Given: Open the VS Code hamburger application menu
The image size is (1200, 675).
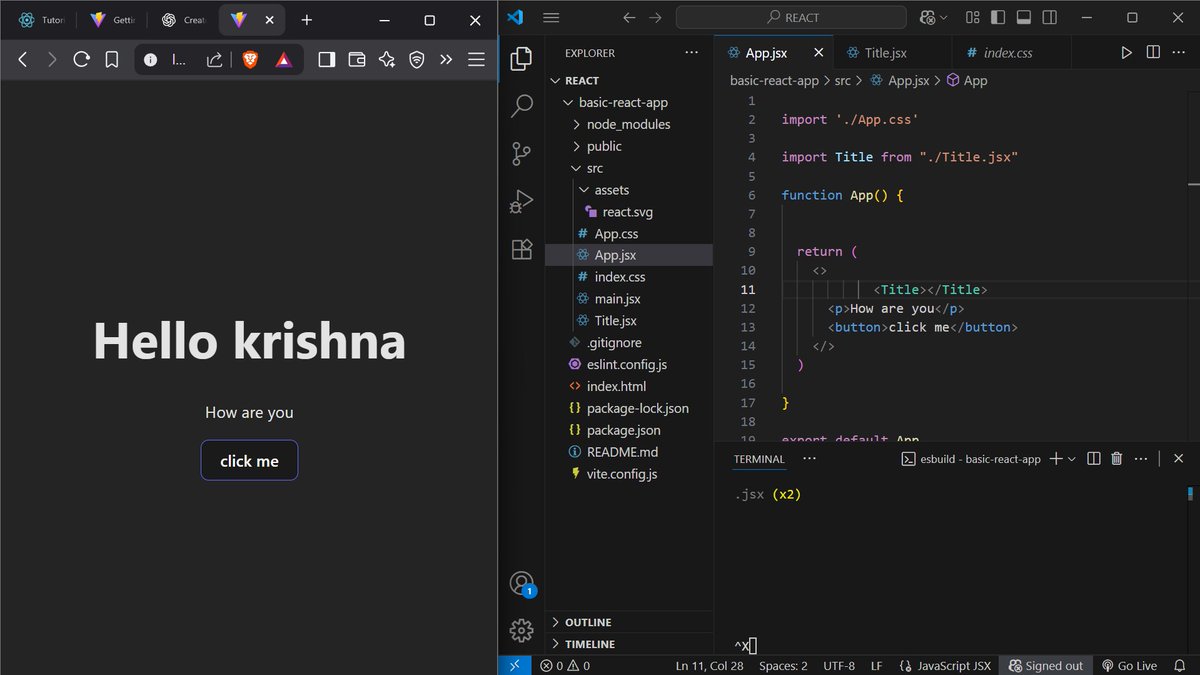Looking at the screenshot, I should (550, 18).
